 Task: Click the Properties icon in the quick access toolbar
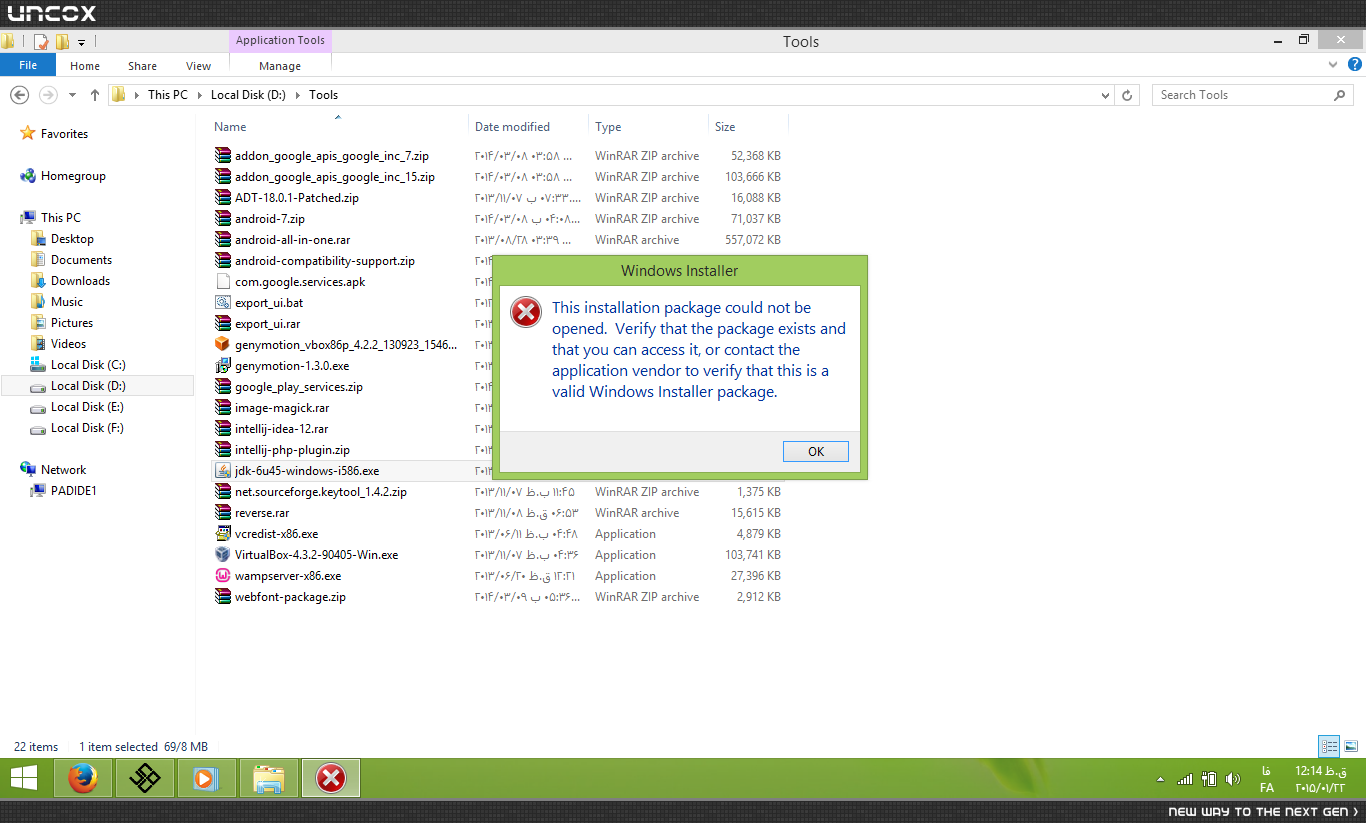point(41,41)
